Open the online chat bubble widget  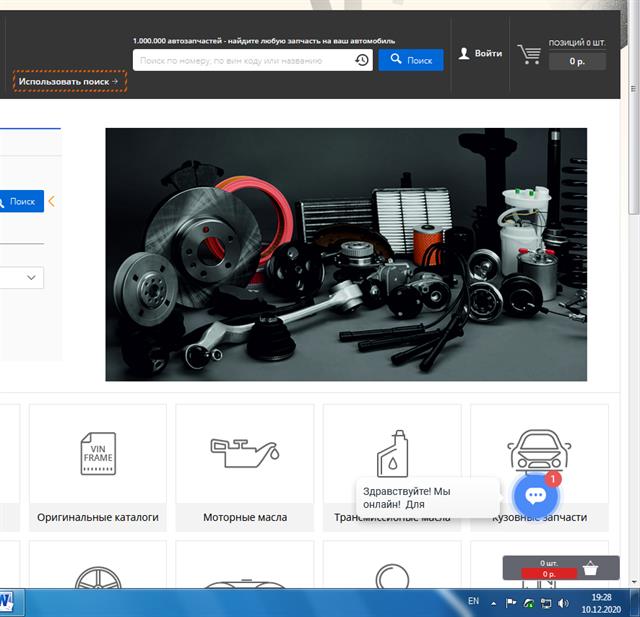[535, 495]
